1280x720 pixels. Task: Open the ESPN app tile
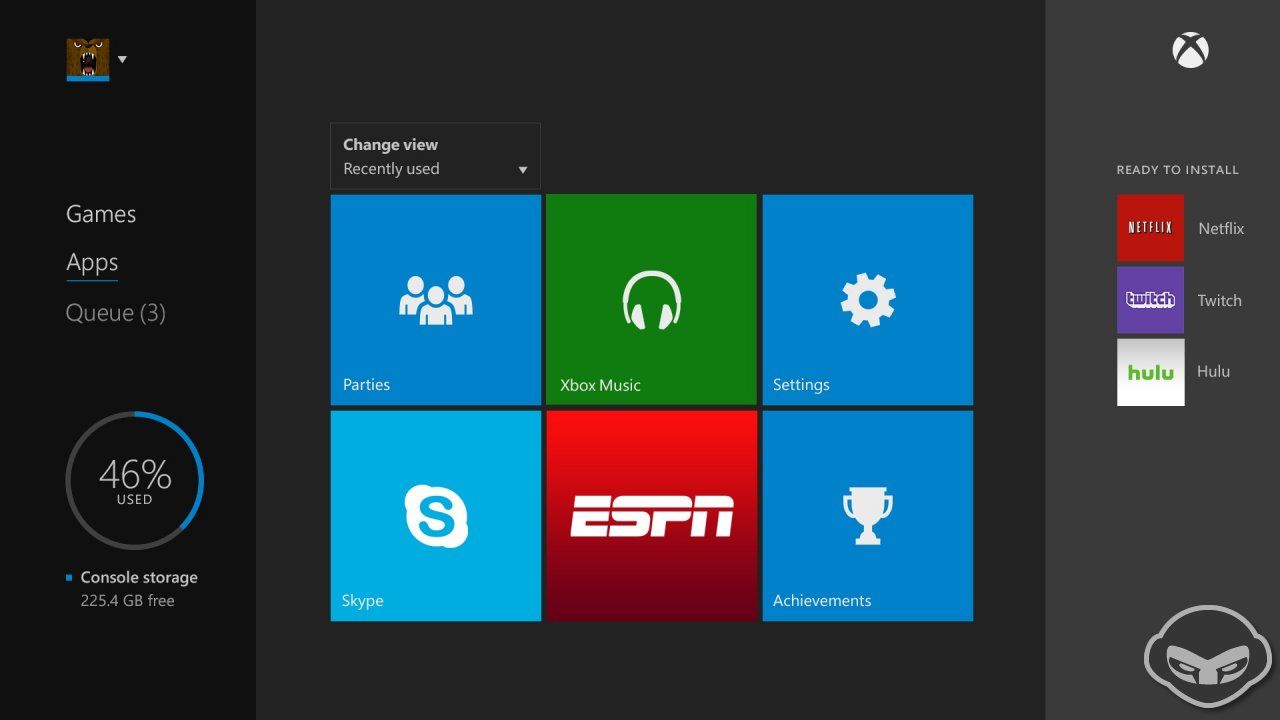point(651,516)
